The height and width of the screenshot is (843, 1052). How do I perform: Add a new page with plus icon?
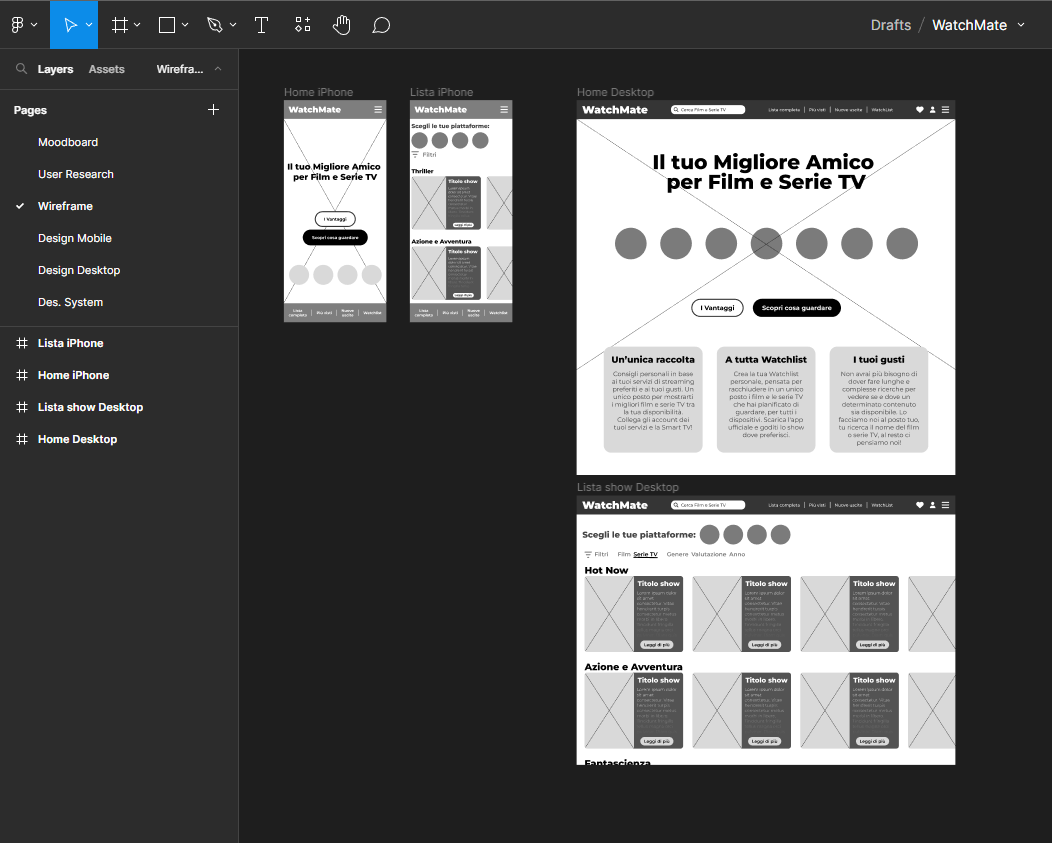213,109
